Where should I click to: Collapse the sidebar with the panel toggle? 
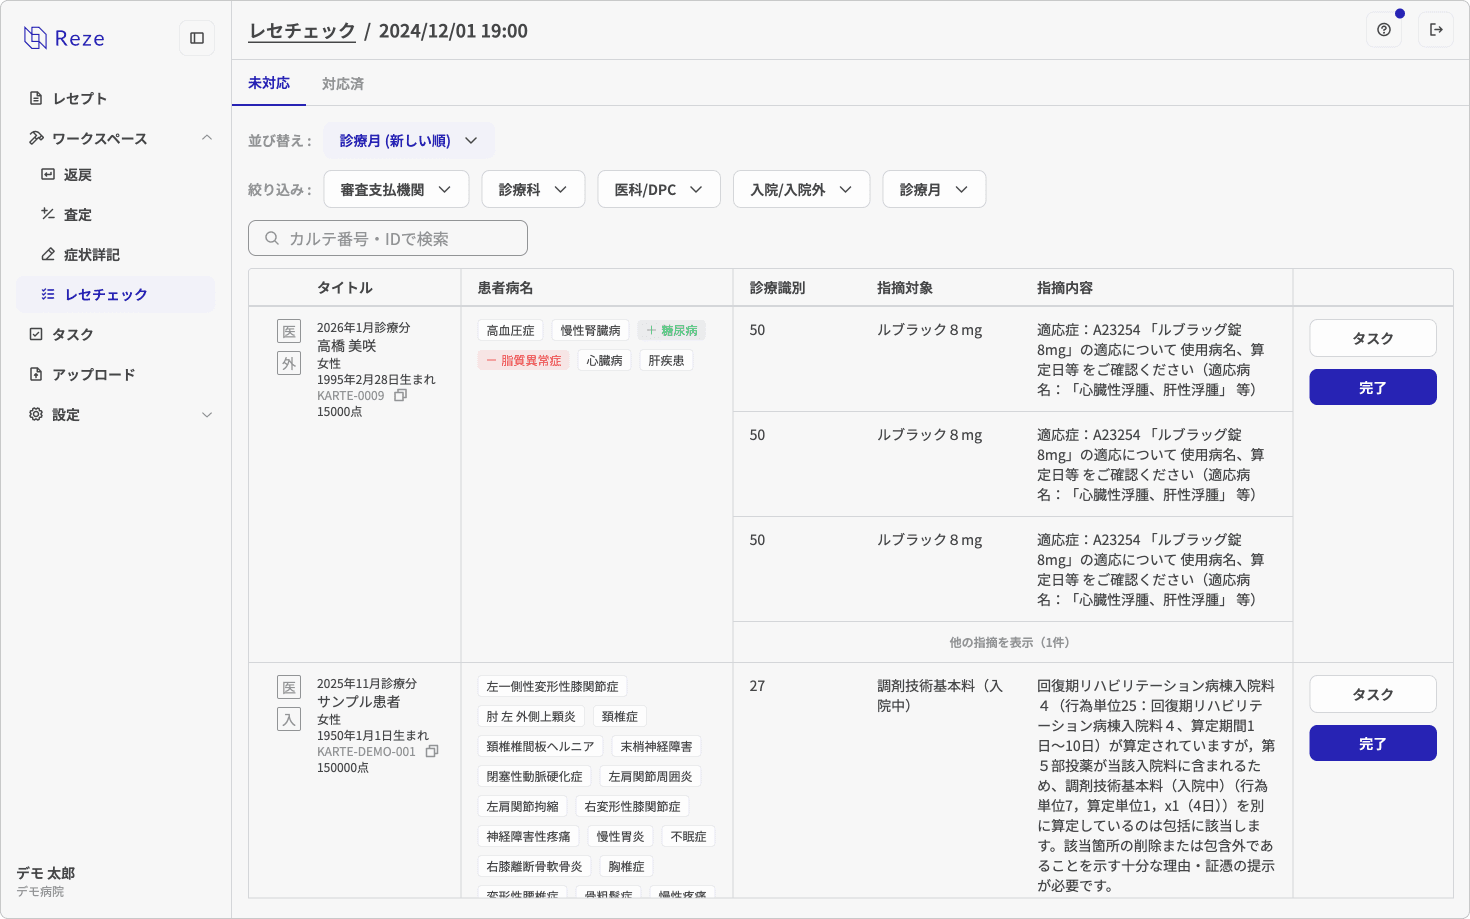[x=197, y=37]
